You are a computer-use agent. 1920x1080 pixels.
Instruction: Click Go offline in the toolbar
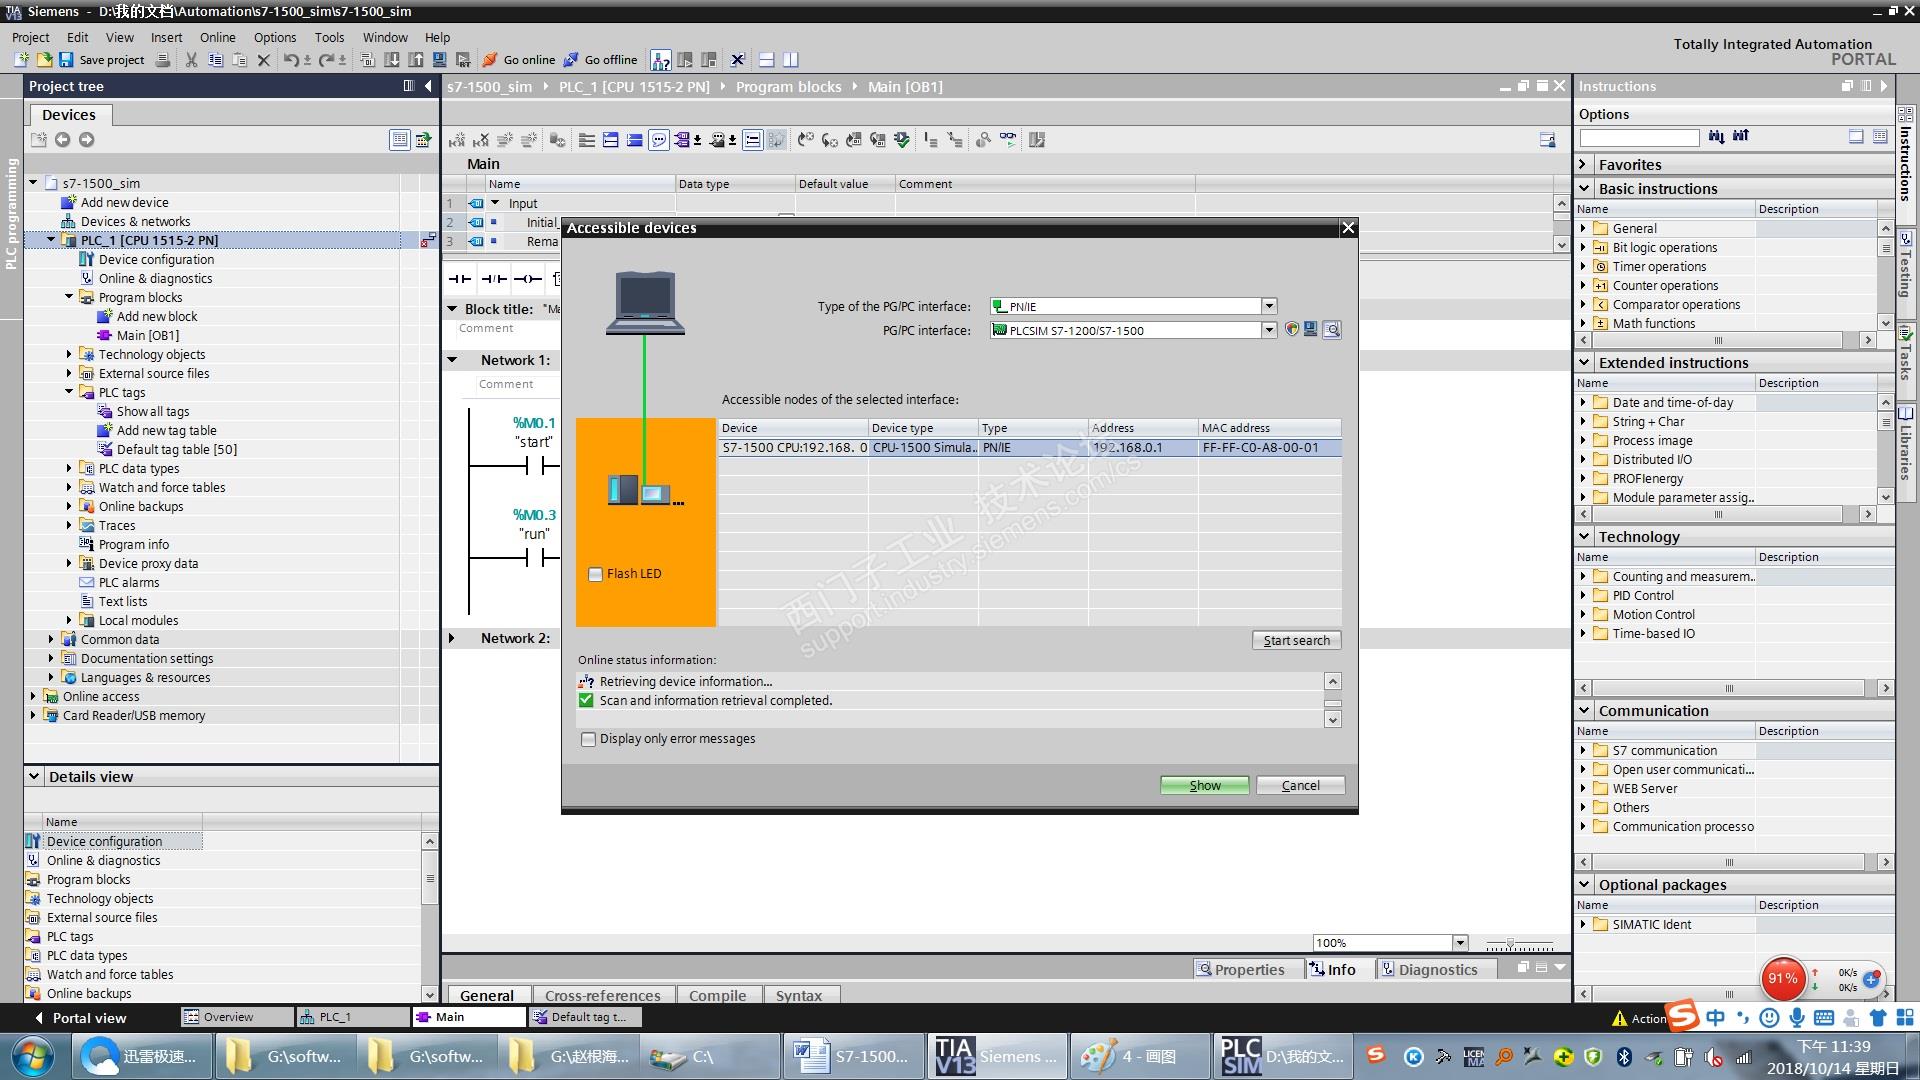599,60
